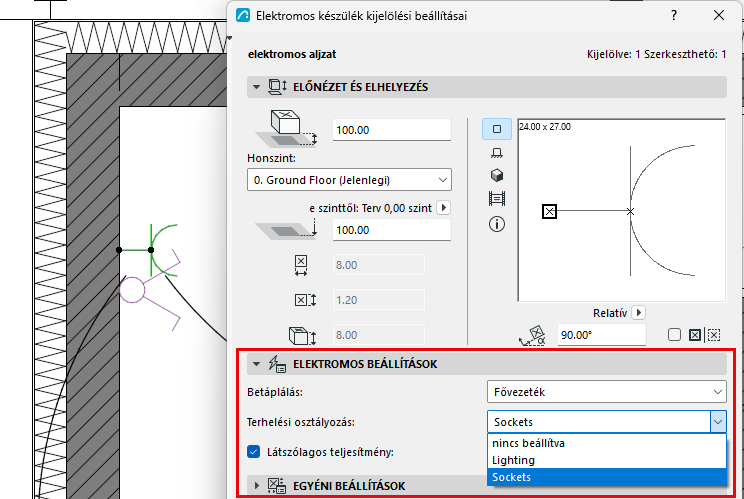Screen dimensions: 744x499
Task: Open help with the question mark button
Action: click(674, 15)
